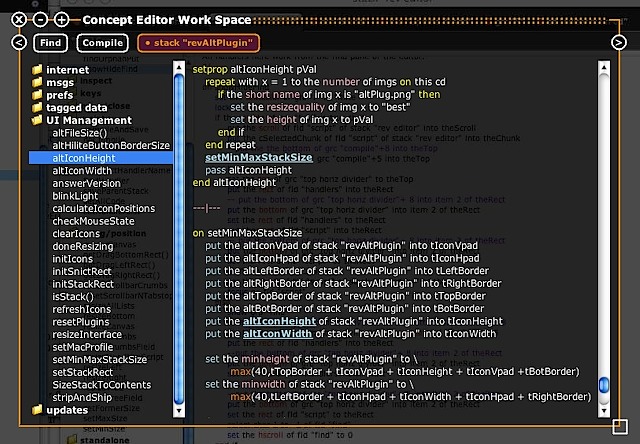Select resizeInterface handler
This screenshot has height=444, width=640.
pos(87,335)
